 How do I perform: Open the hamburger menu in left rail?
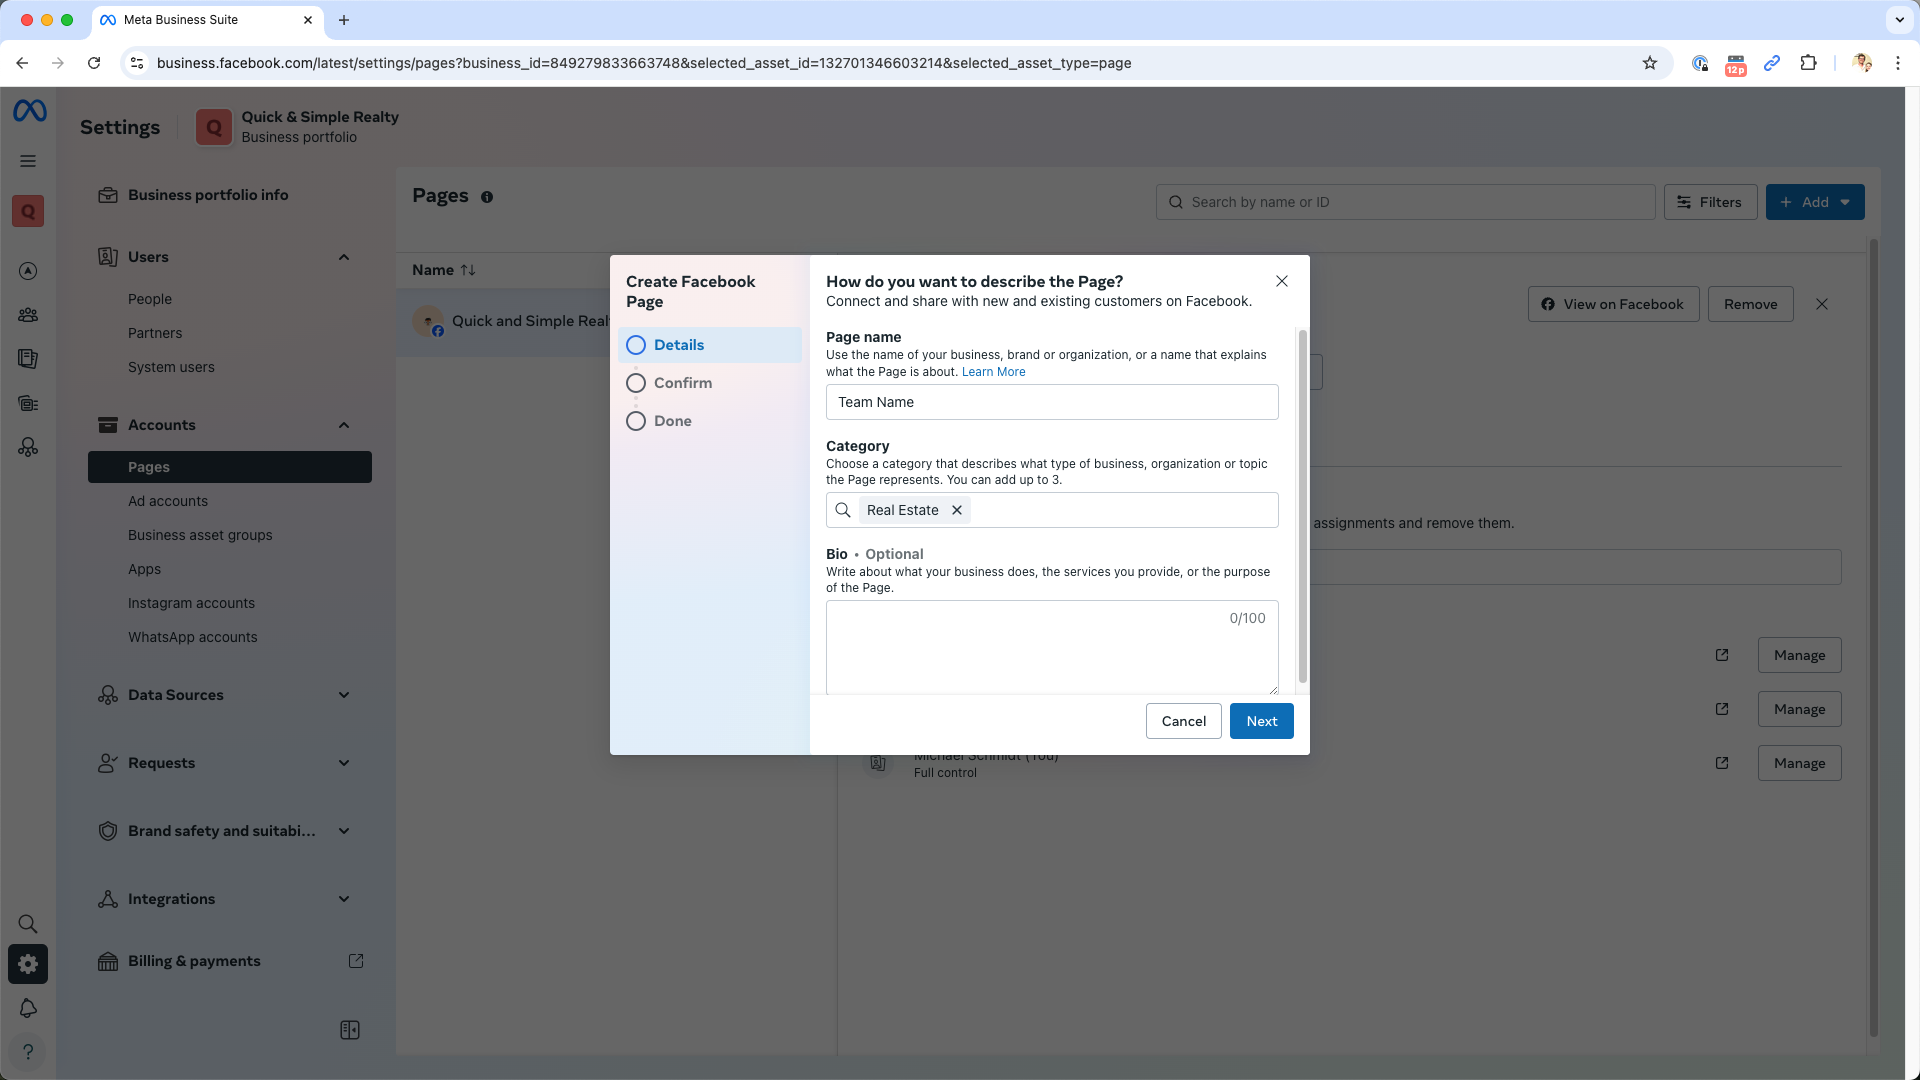pos(28,161)
